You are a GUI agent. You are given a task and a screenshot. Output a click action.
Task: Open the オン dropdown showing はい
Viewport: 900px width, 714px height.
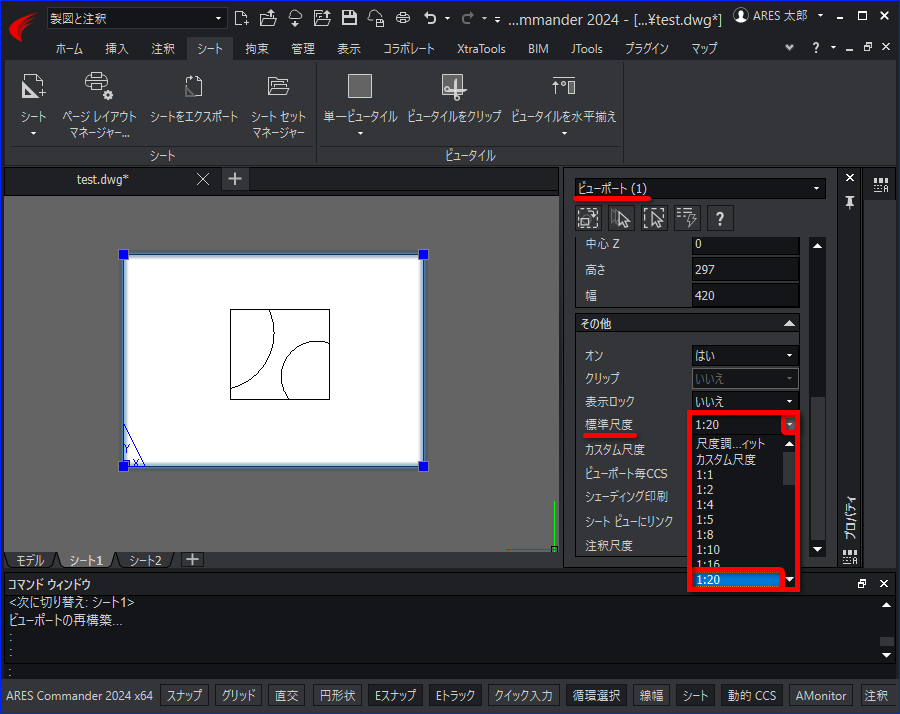tap(745, 355)
